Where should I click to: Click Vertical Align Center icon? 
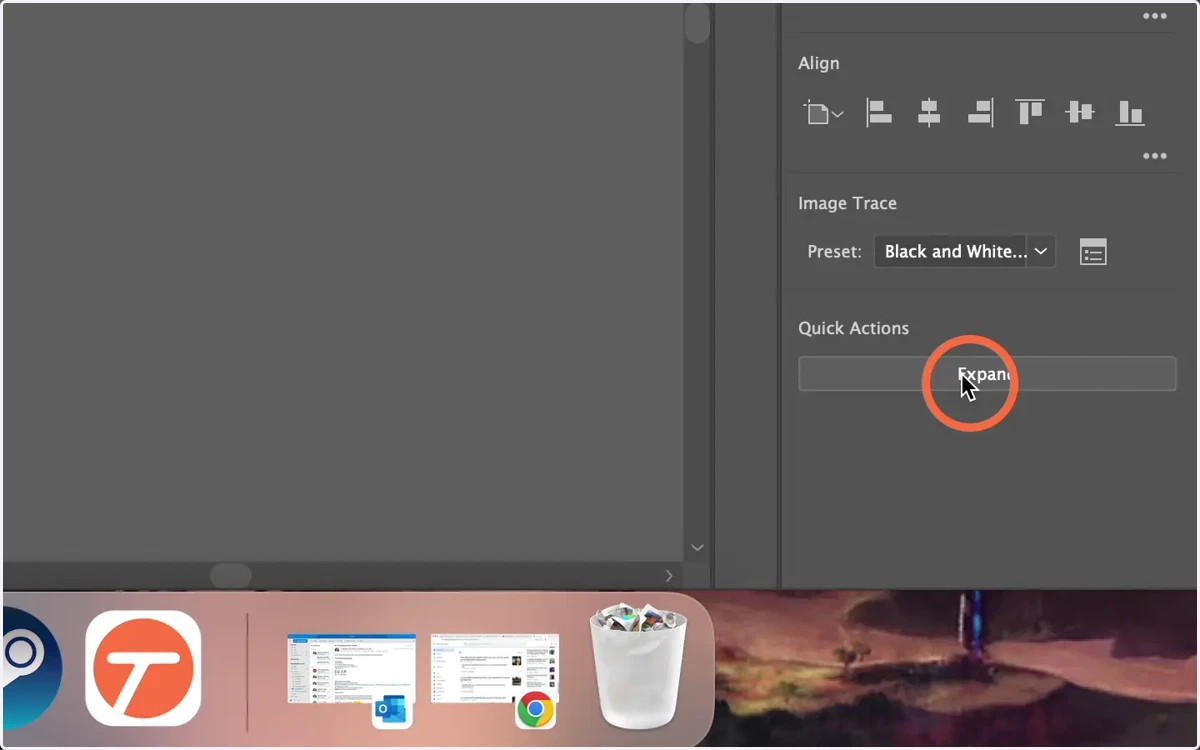(1080, 112)
